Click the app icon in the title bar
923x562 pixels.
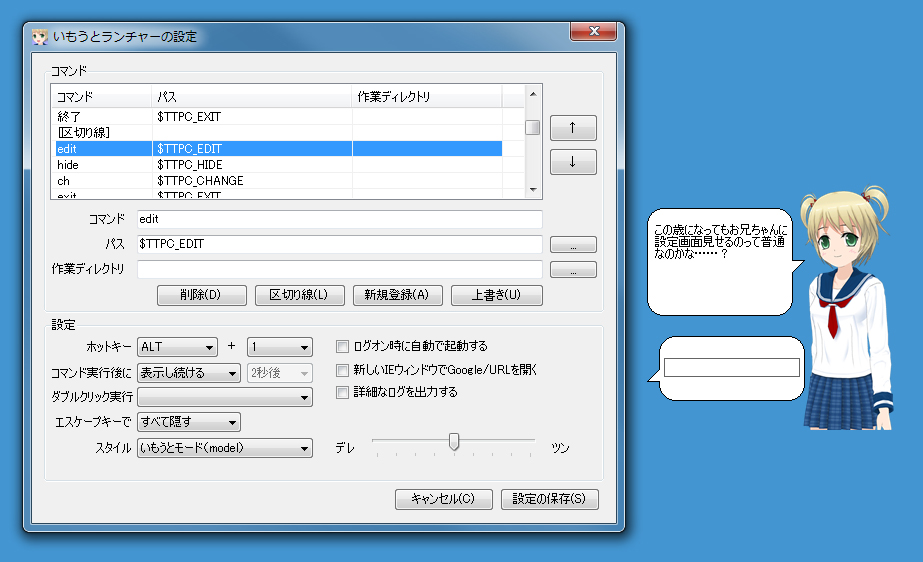[x=40, y=36]
